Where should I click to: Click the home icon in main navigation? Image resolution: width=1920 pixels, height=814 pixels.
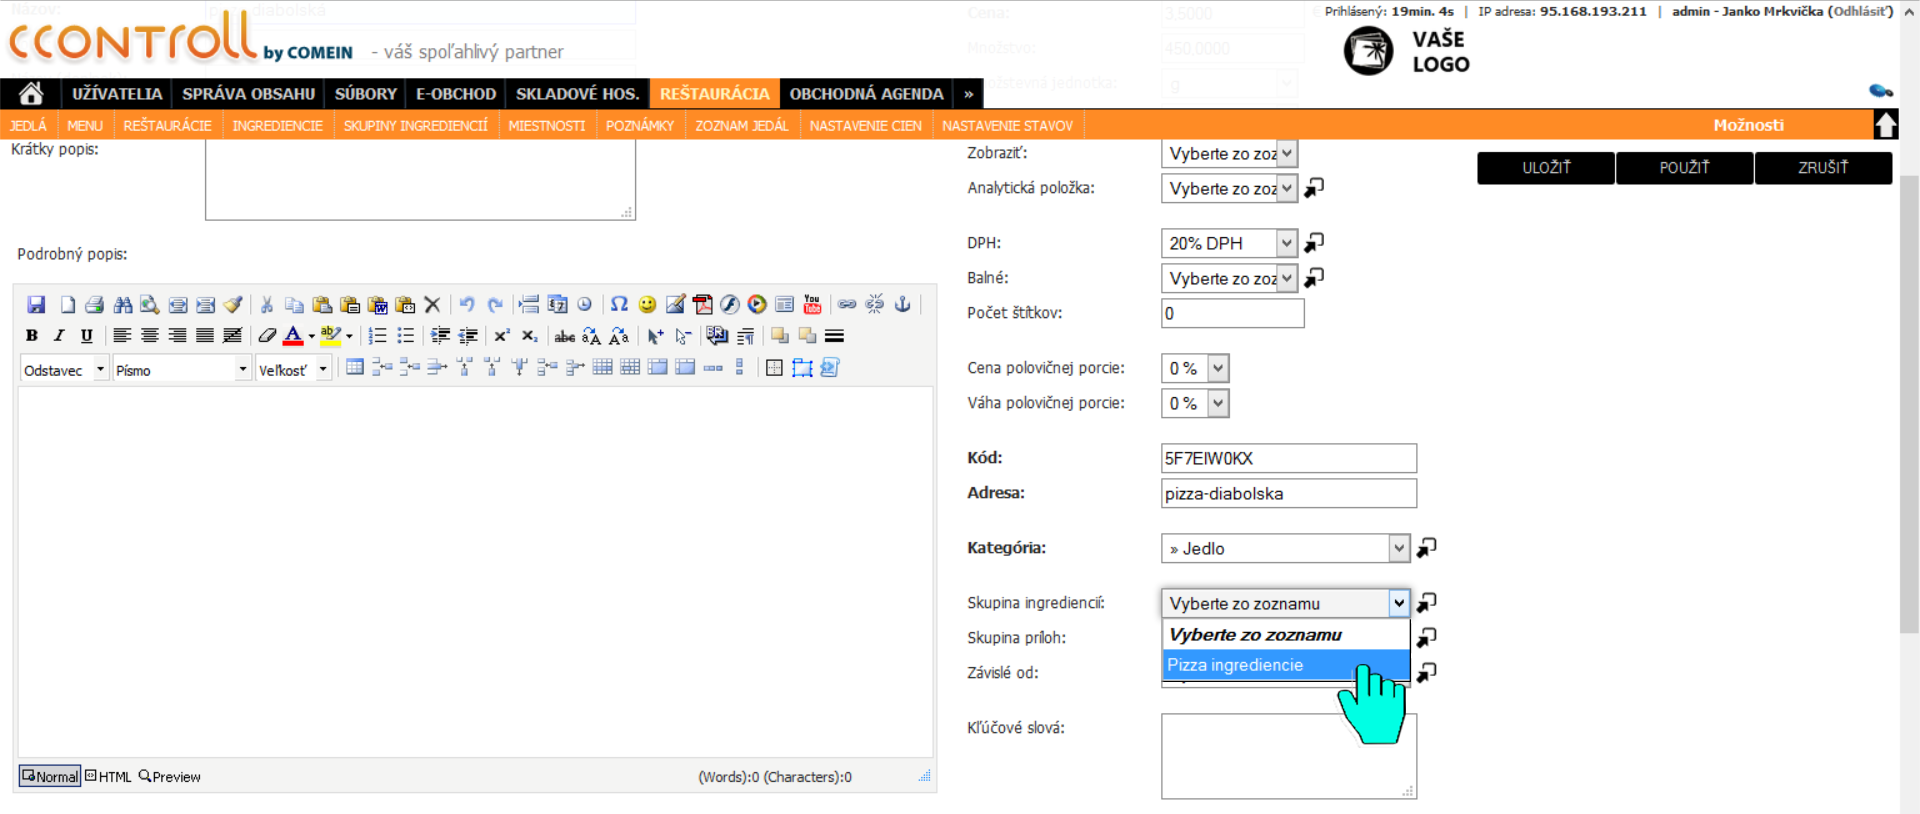(31, 93)
